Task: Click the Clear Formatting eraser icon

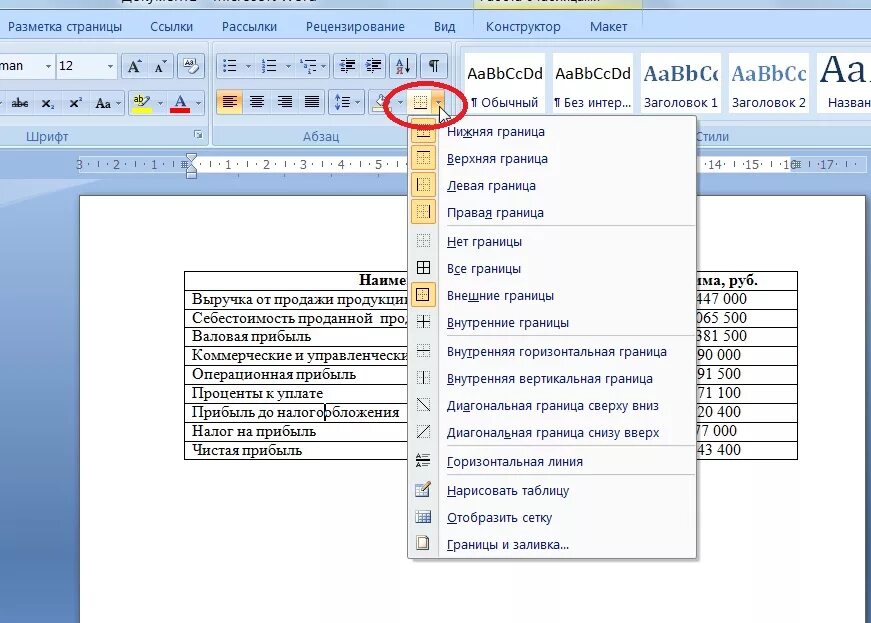Action: point(191,67)
